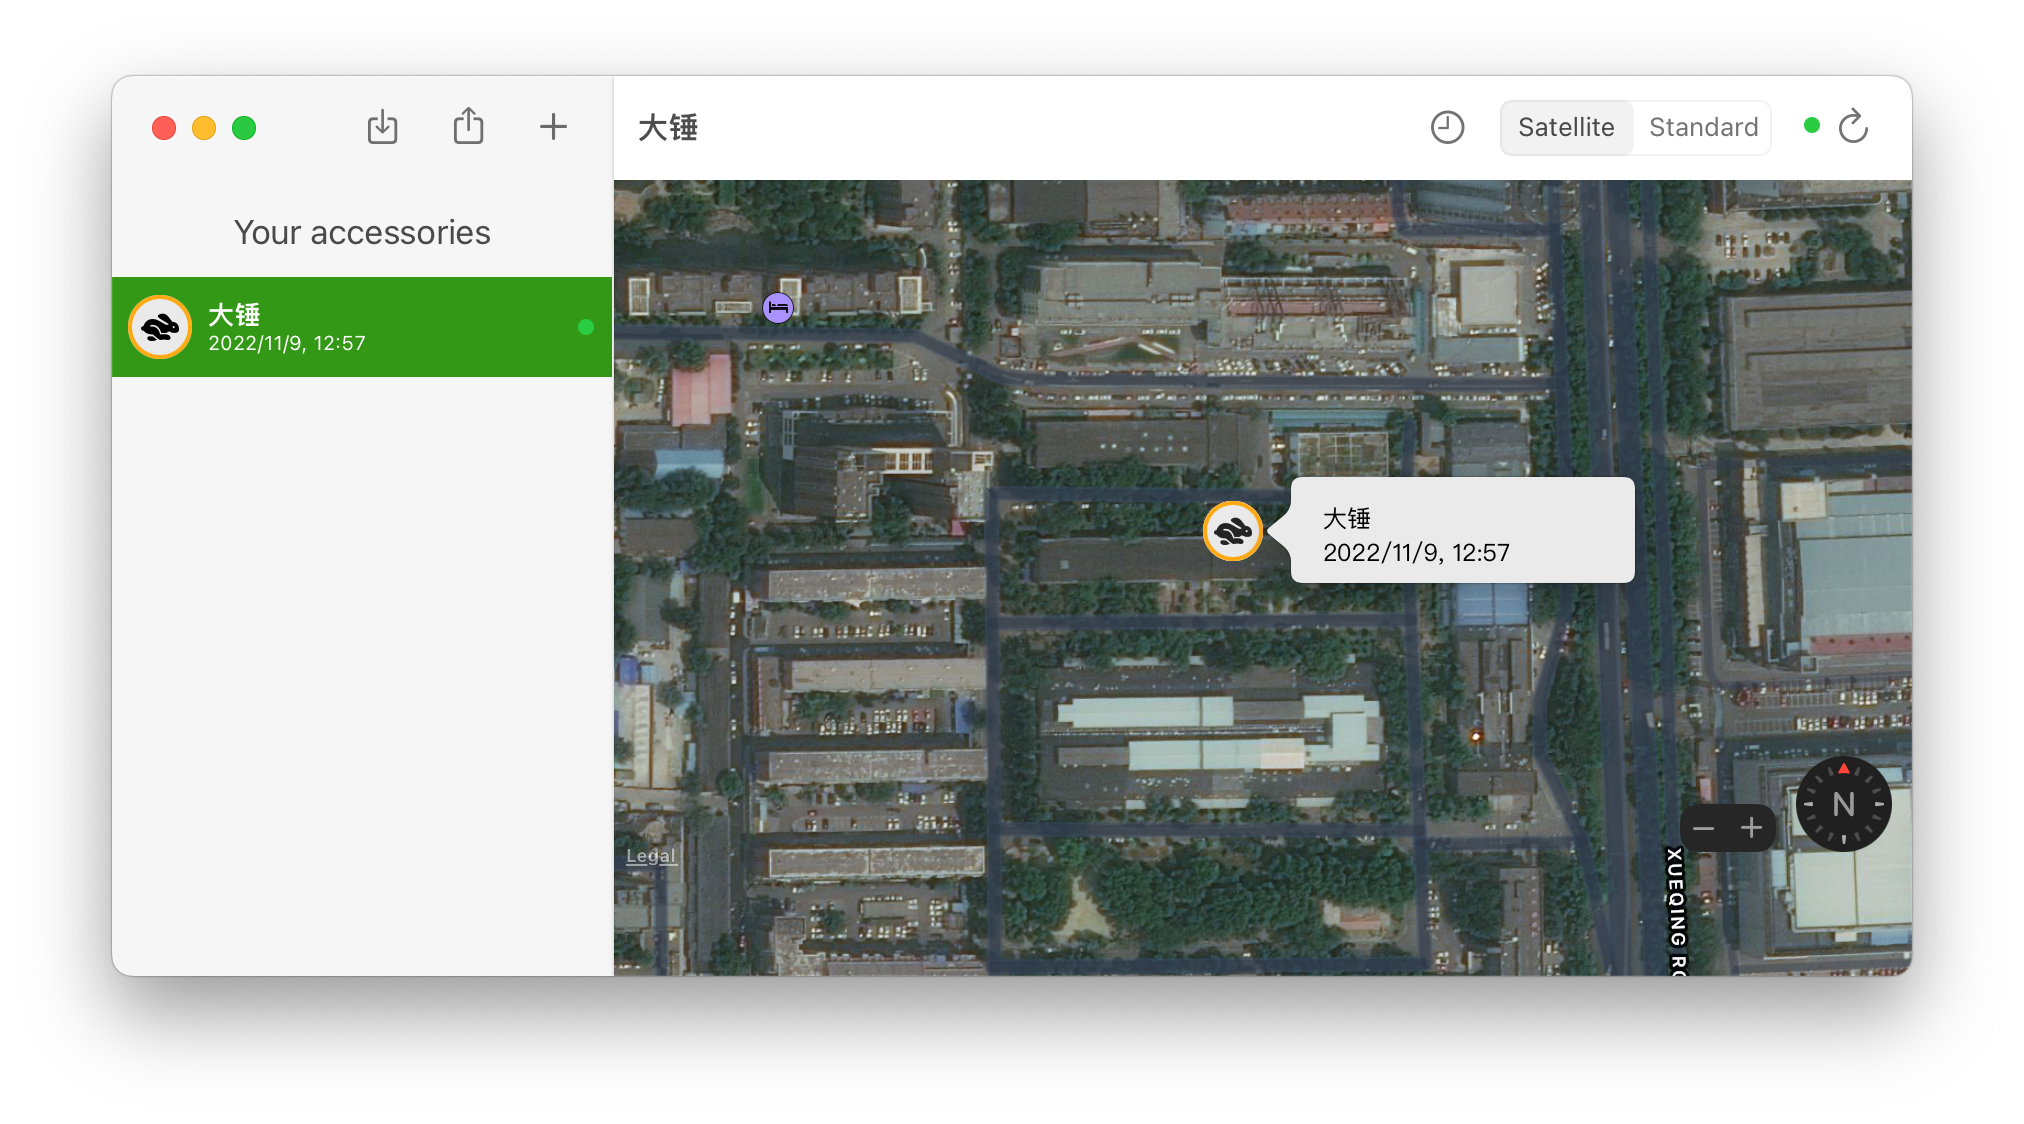Click the import download icon in sidebar toolbar
Image resolution: width=2024 pixels, height=1124 pixels.
point(382,127)
